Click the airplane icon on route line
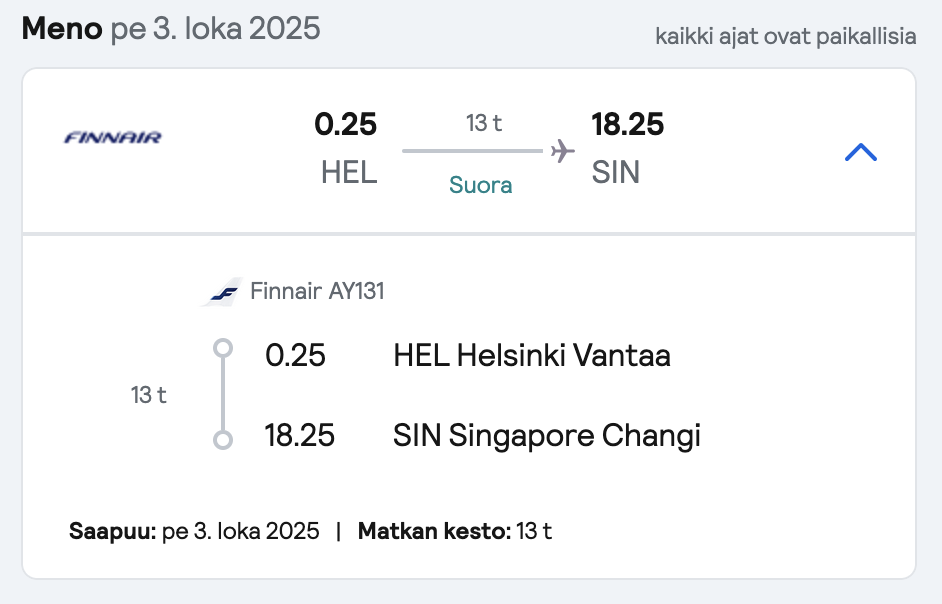The height and width of the screenshot is (604, 942). point(562,151)
